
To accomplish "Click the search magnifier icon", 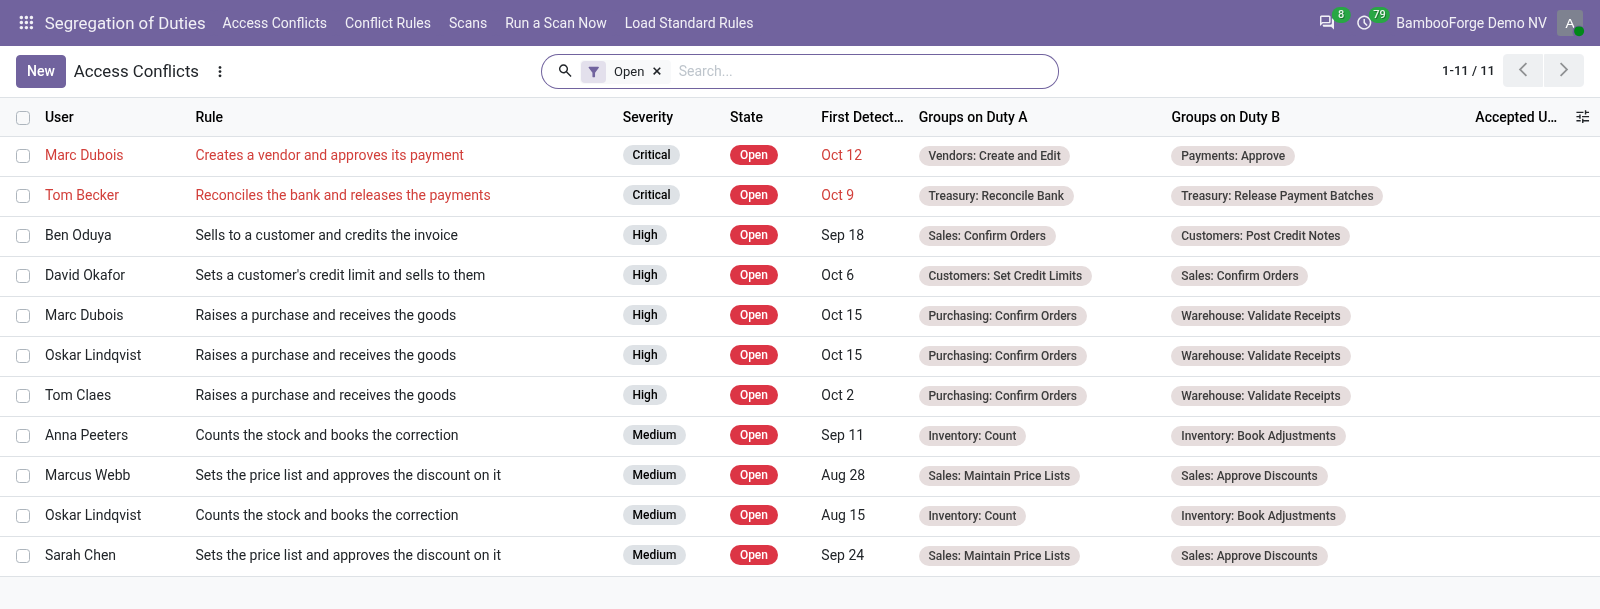I will point(565,71).
